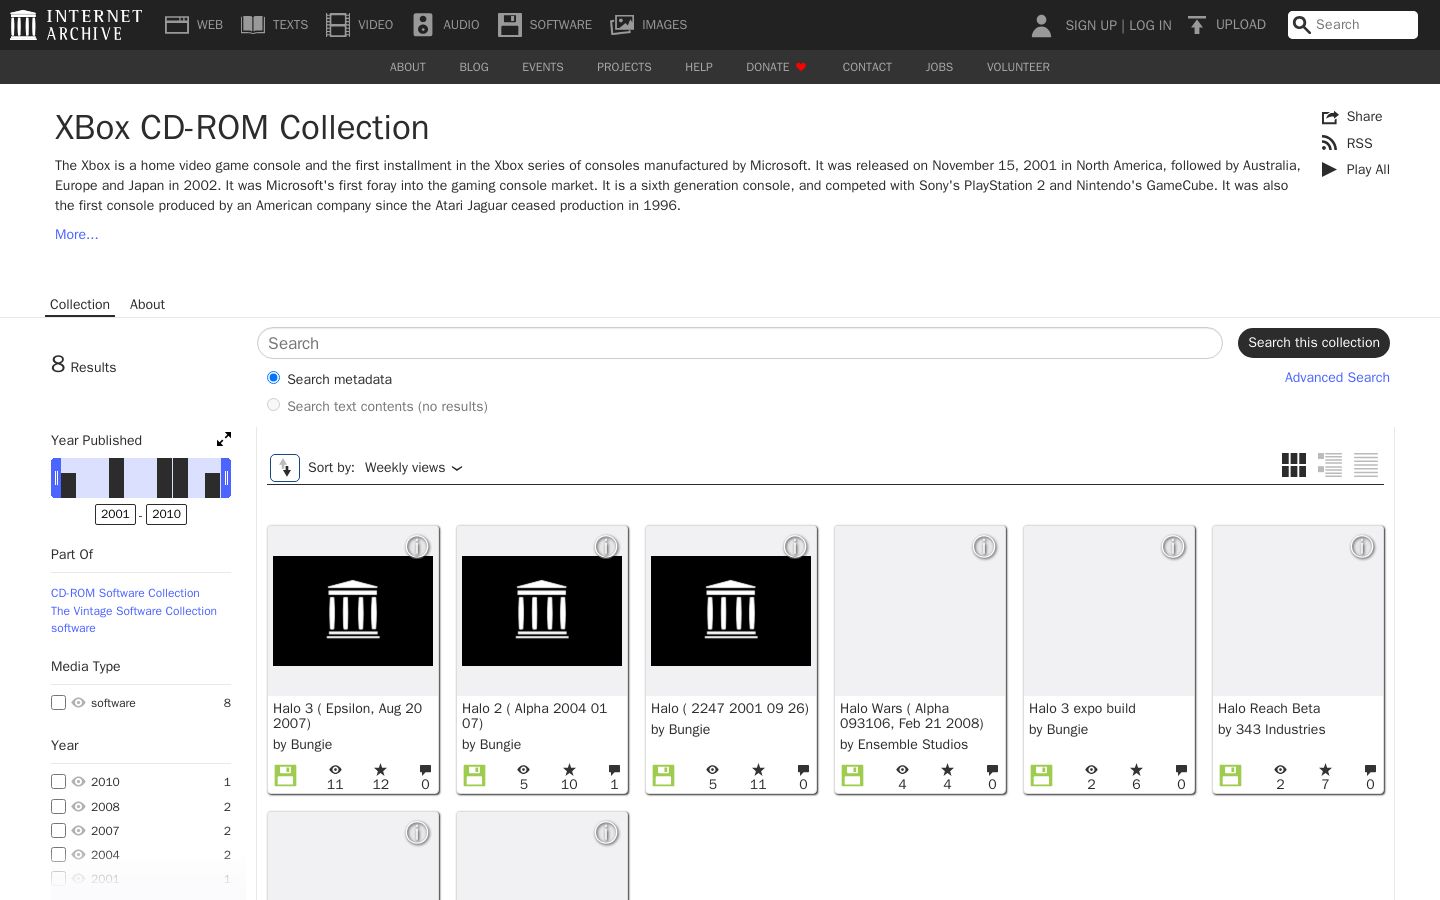This screenshot has height=900, width=1440.
Task: Open info for Halo Wars Alpha card
Action: click(x=984, y=547)
